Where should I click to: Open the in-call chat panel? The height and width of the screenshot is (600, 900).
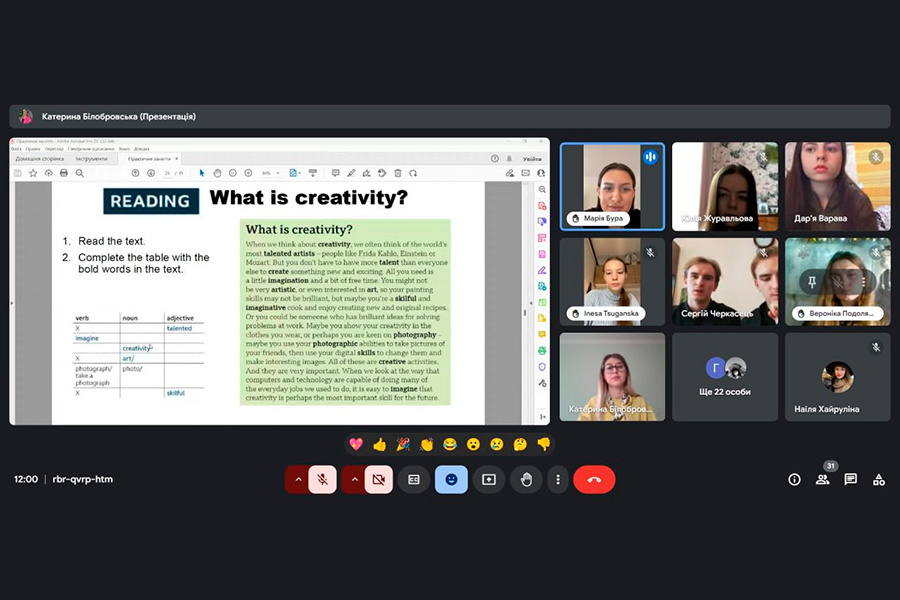click(x=851, y=479)
